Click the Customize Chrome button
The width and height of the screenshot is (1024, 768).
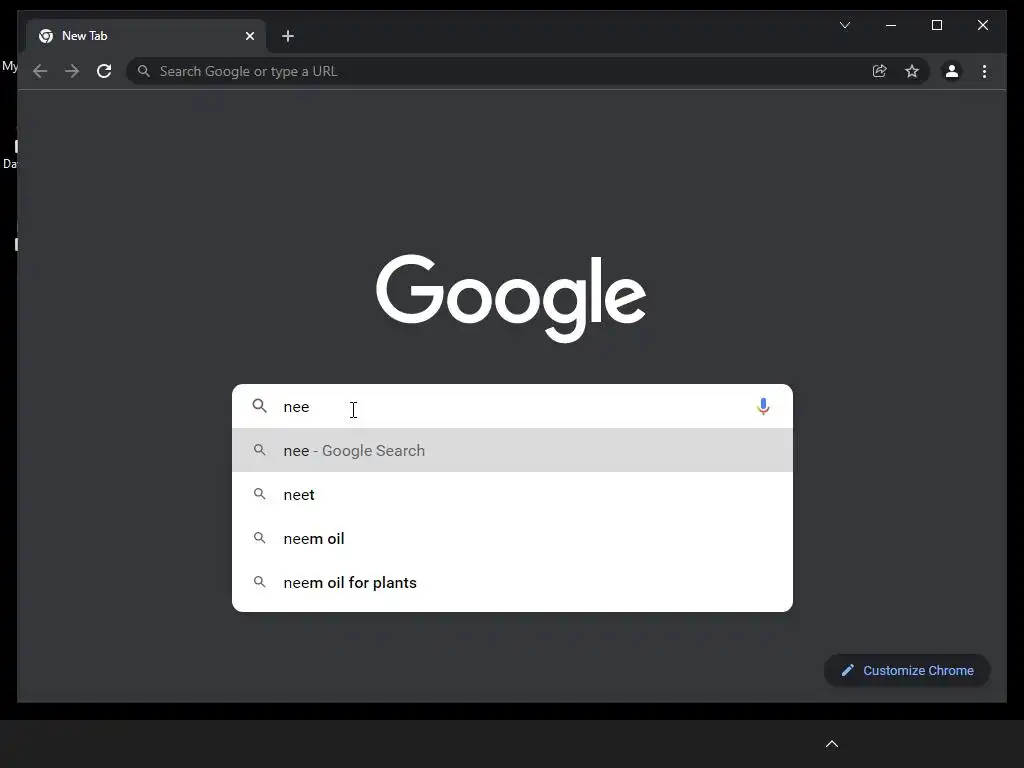tap(907, 670)
